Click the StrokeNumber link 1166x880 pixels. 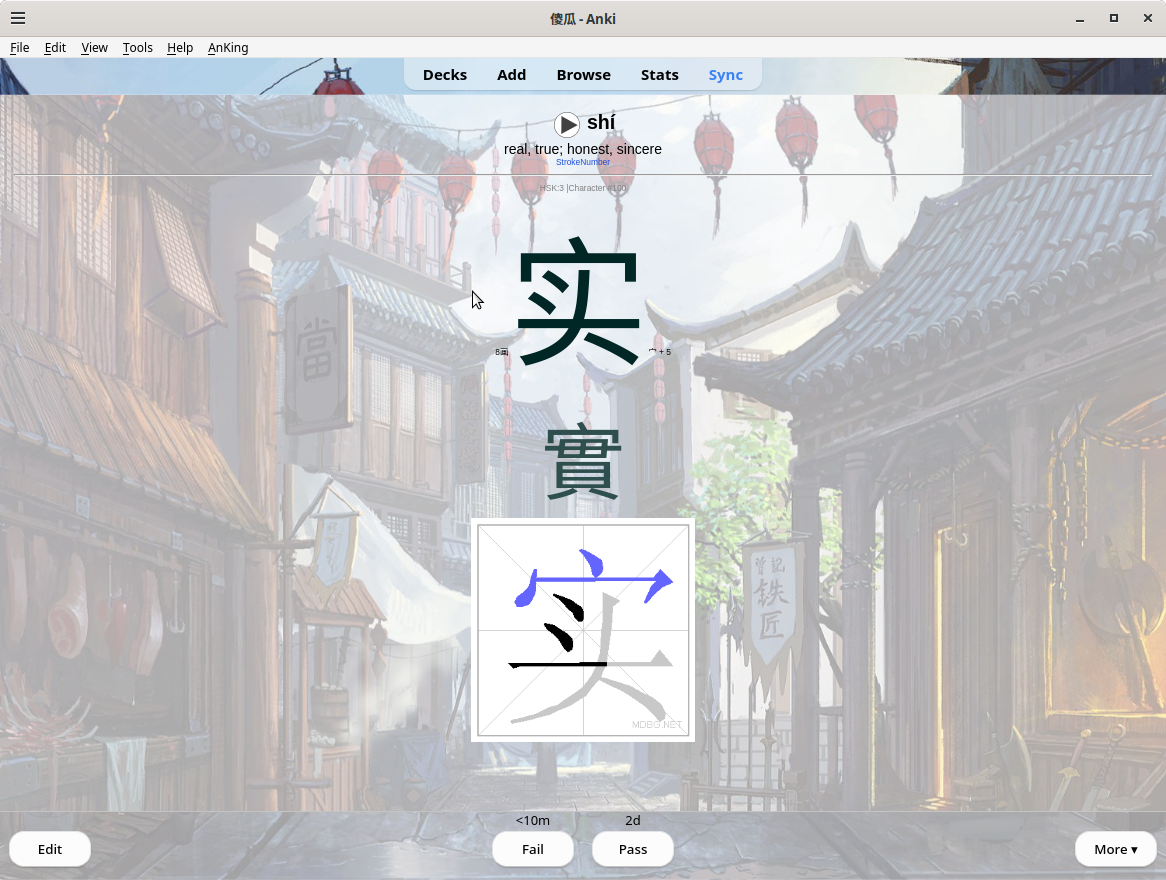click(x=583, y=162)
